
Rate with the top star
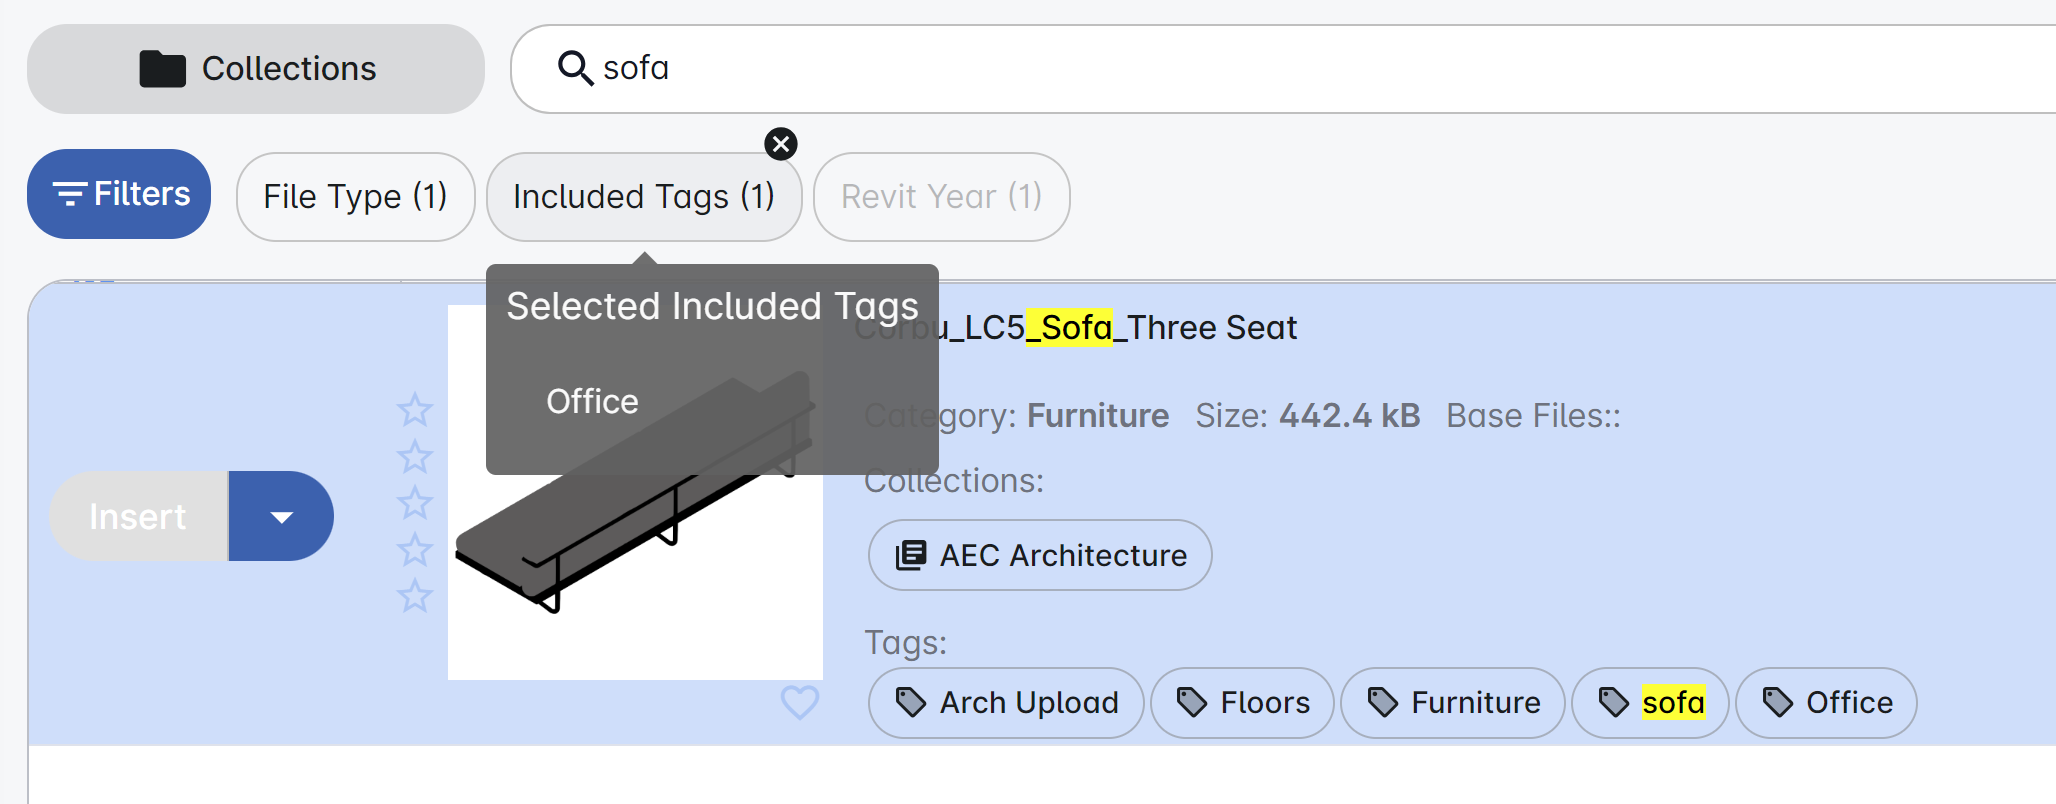pos(414,409)
